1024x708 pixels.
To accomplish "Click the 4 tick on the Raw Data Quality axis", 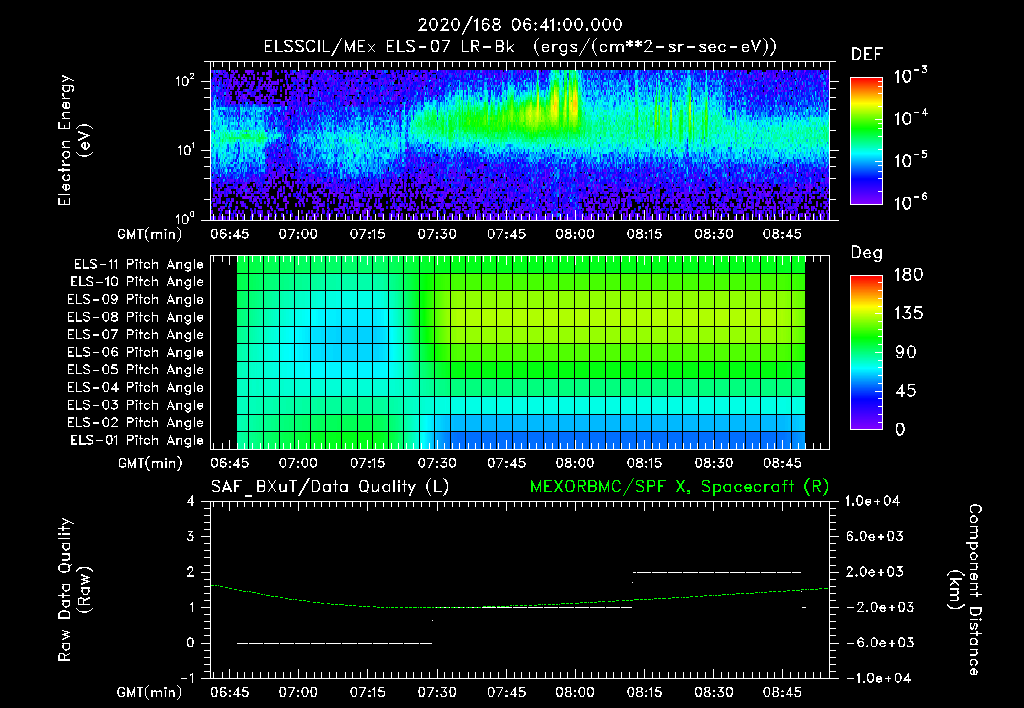I will point(191,501).
